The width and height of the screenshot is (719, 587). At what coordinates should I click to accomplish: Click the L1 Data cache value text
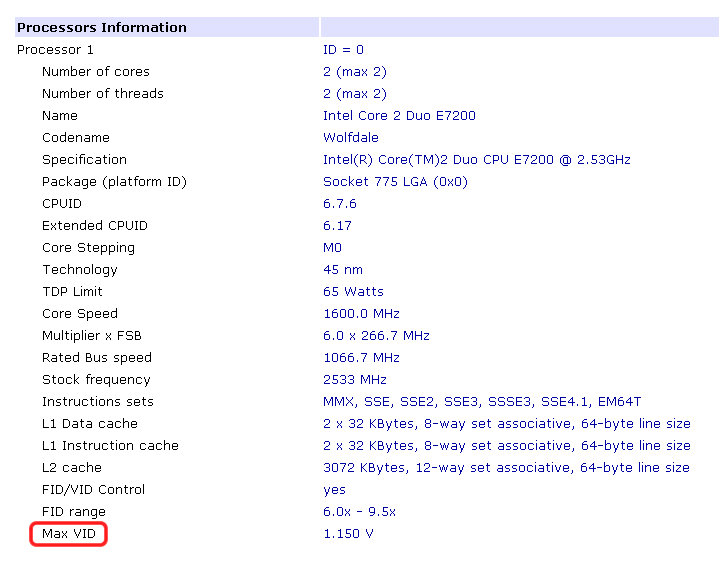[x=507, y=424]
